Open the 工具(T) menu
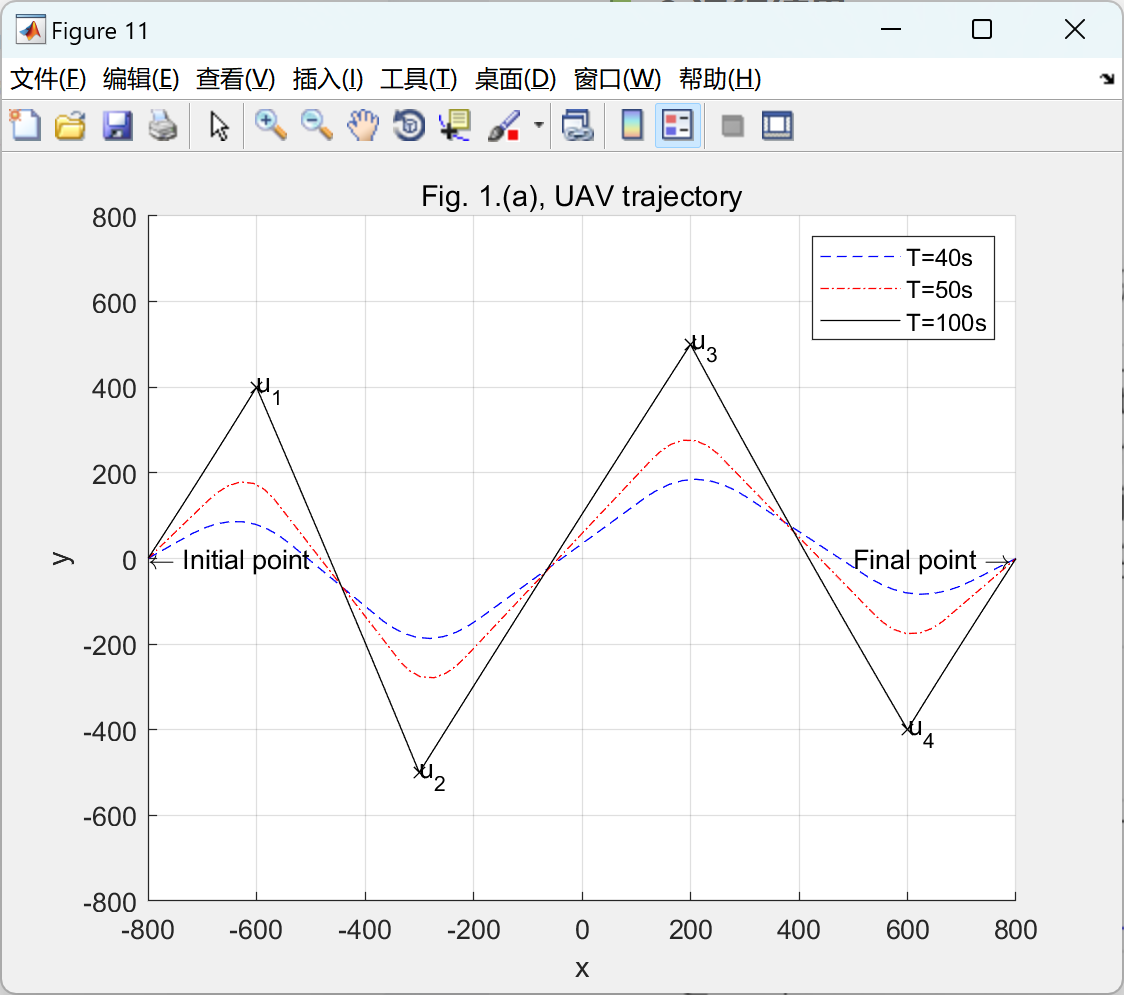The width and height of the screenshot is (1124, 995). point(419,78)
